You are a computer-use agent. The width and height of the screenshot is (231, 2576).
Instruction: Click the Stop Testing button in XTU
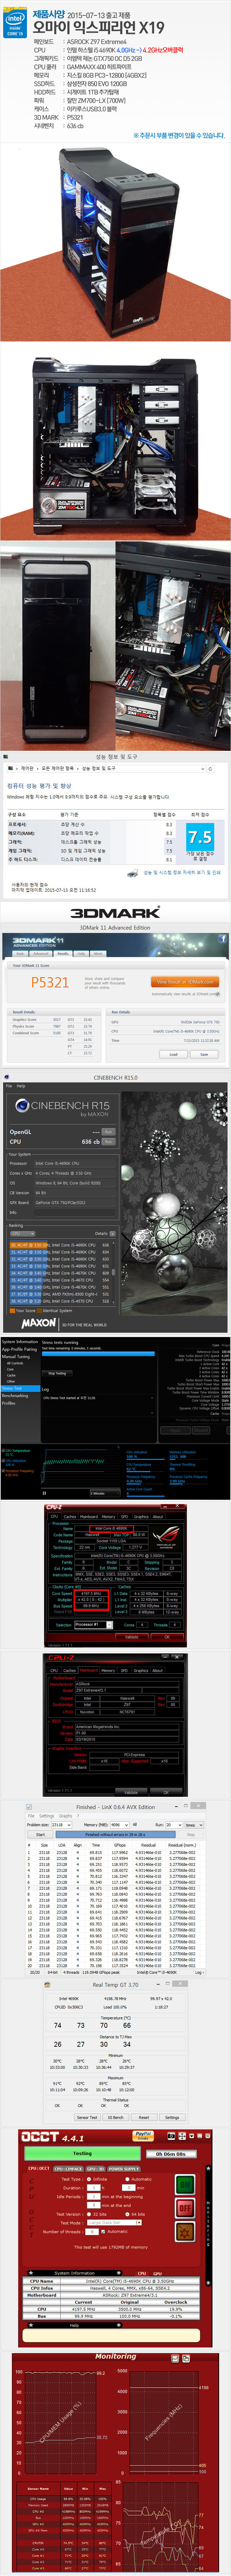pyautogui.click(x=57, y=1373)
